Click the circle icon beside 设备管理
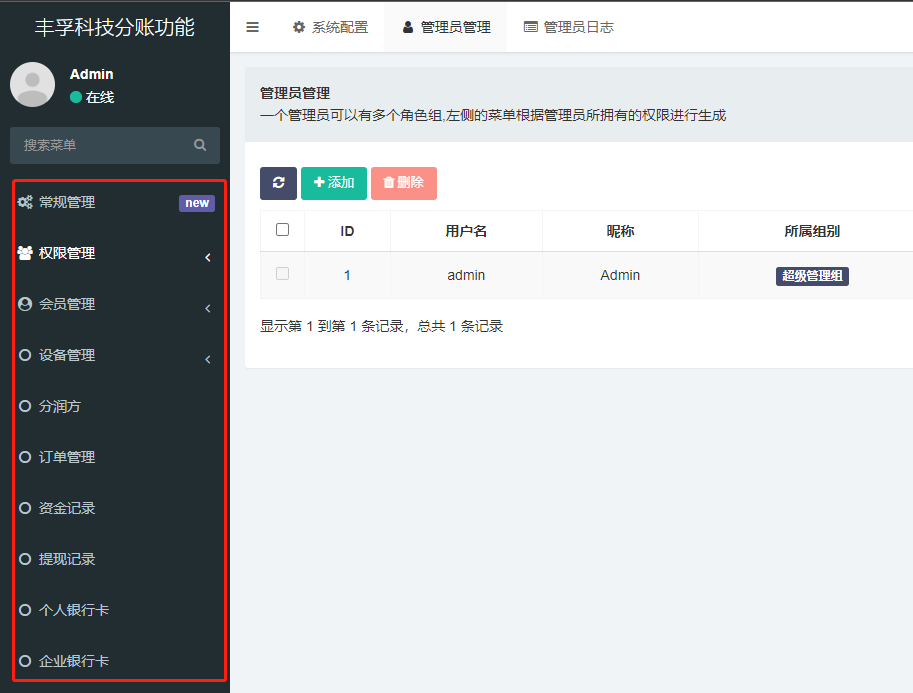 tap(25, 355)
